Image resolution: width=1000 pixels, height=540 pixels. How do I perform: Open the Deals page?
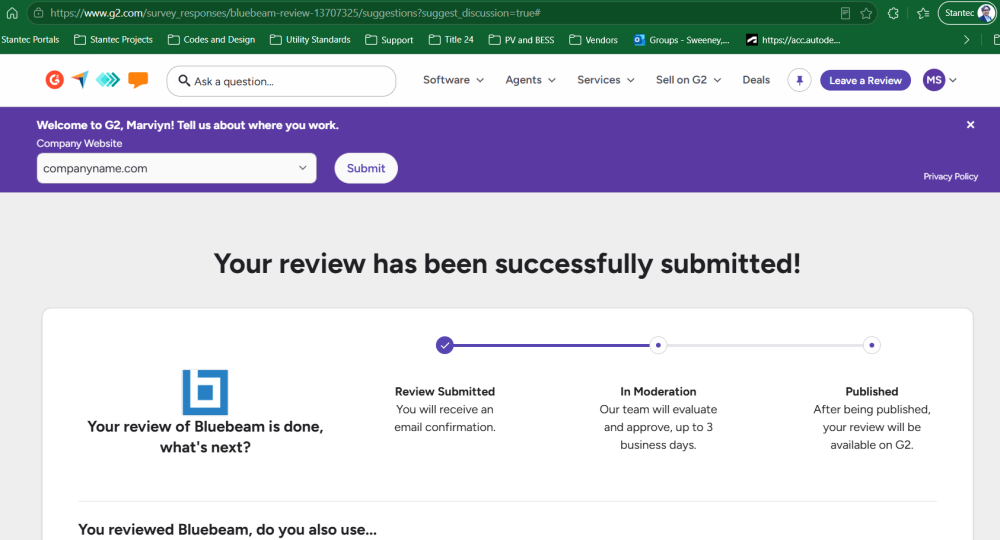[x=756, y=80]
